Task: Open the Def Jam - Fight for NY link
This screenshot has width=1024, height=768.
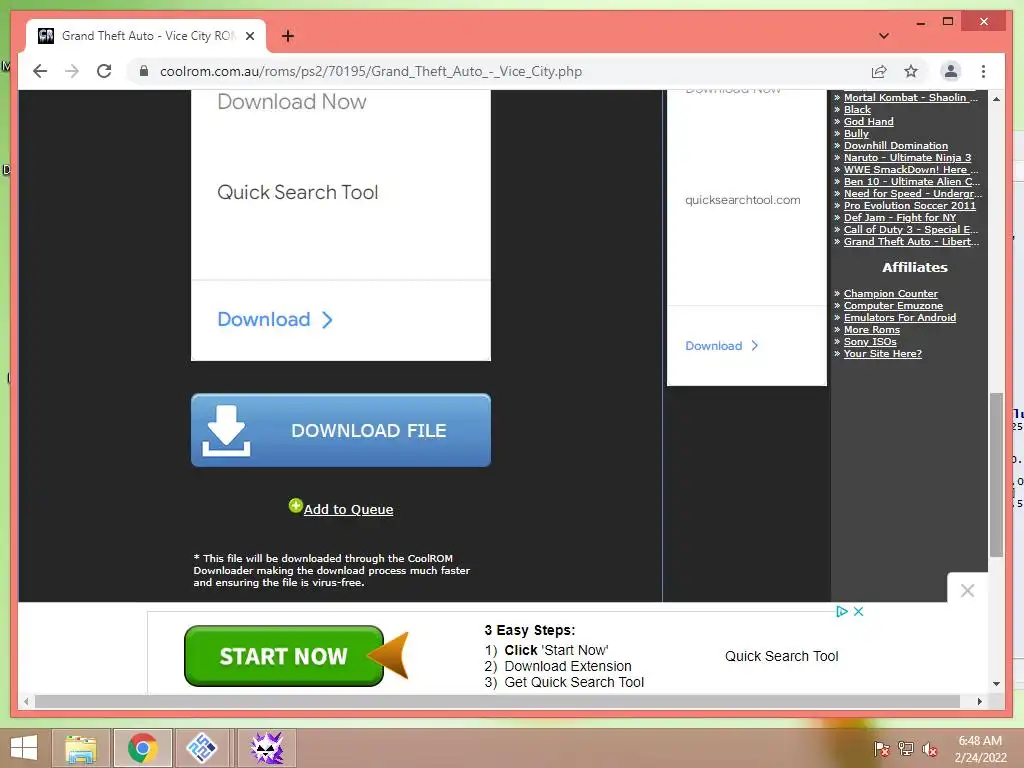Action: click(899, 217)
